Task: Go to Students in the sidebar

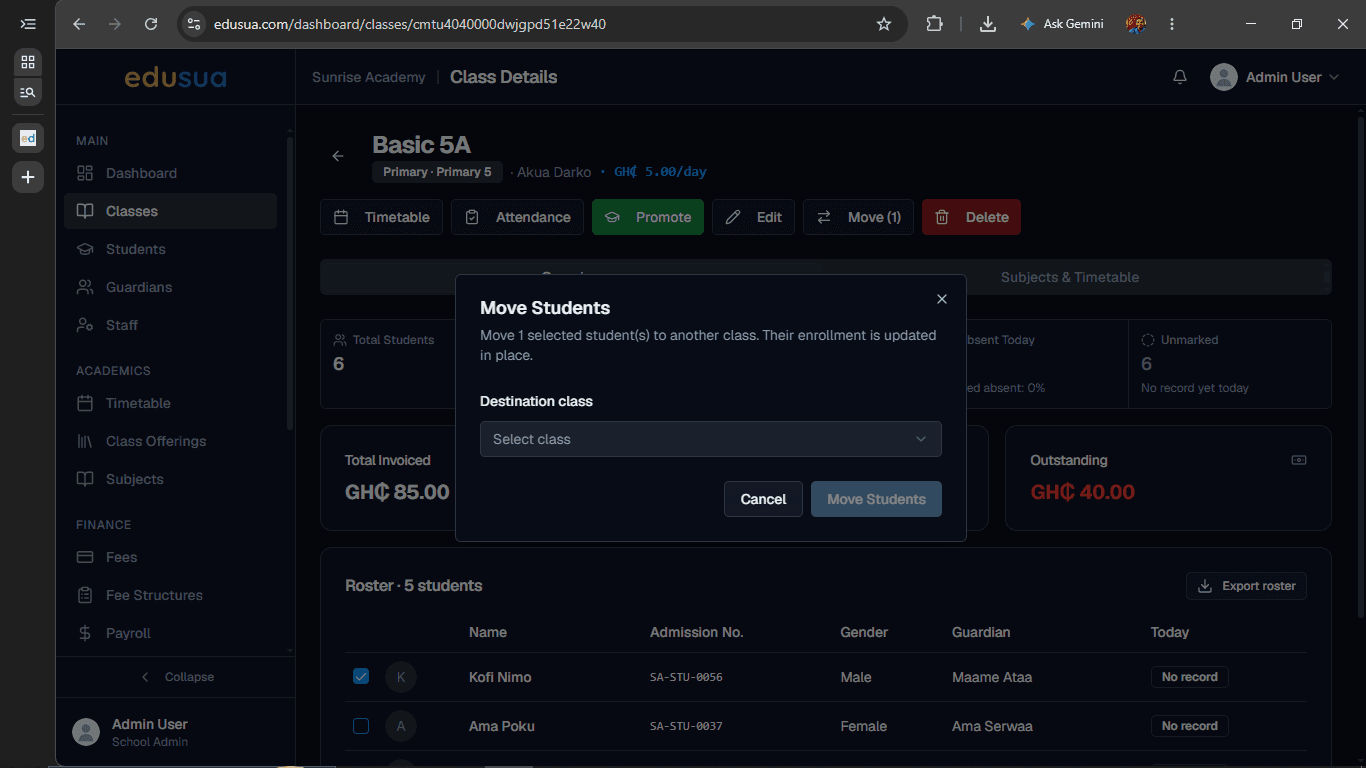Action: [x=170, y=249]
